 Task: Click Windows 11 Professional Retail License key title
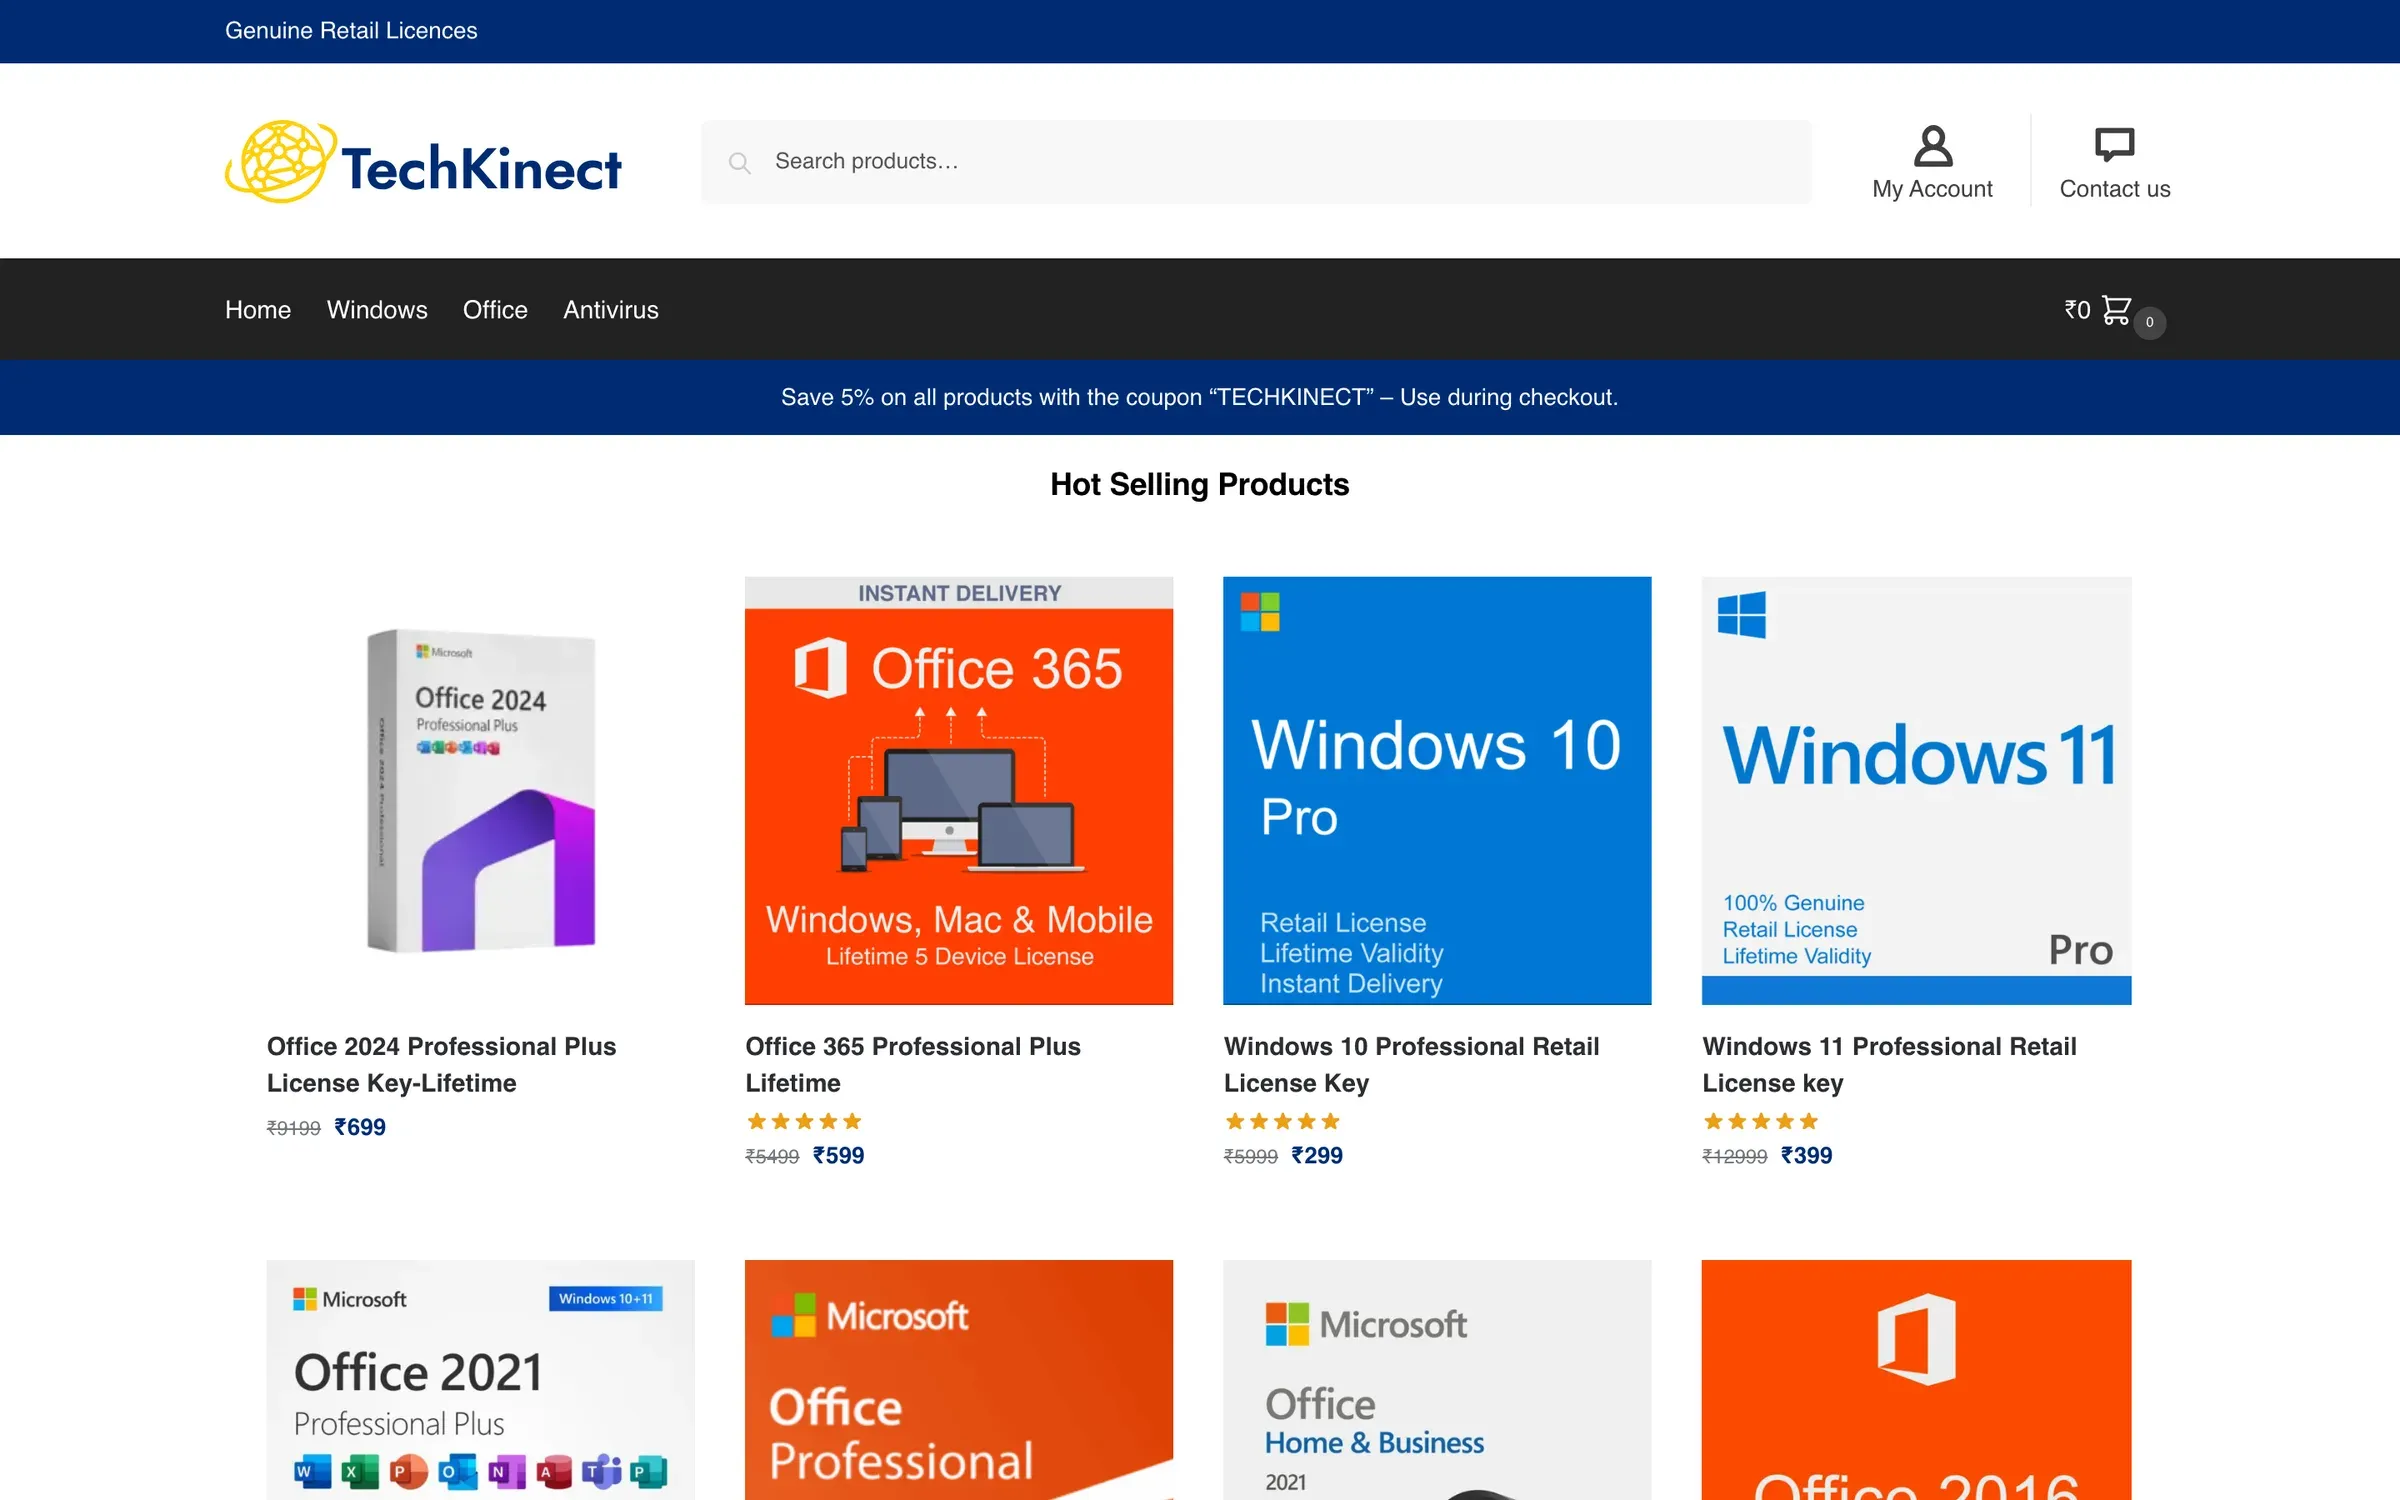point(1889,1064)
